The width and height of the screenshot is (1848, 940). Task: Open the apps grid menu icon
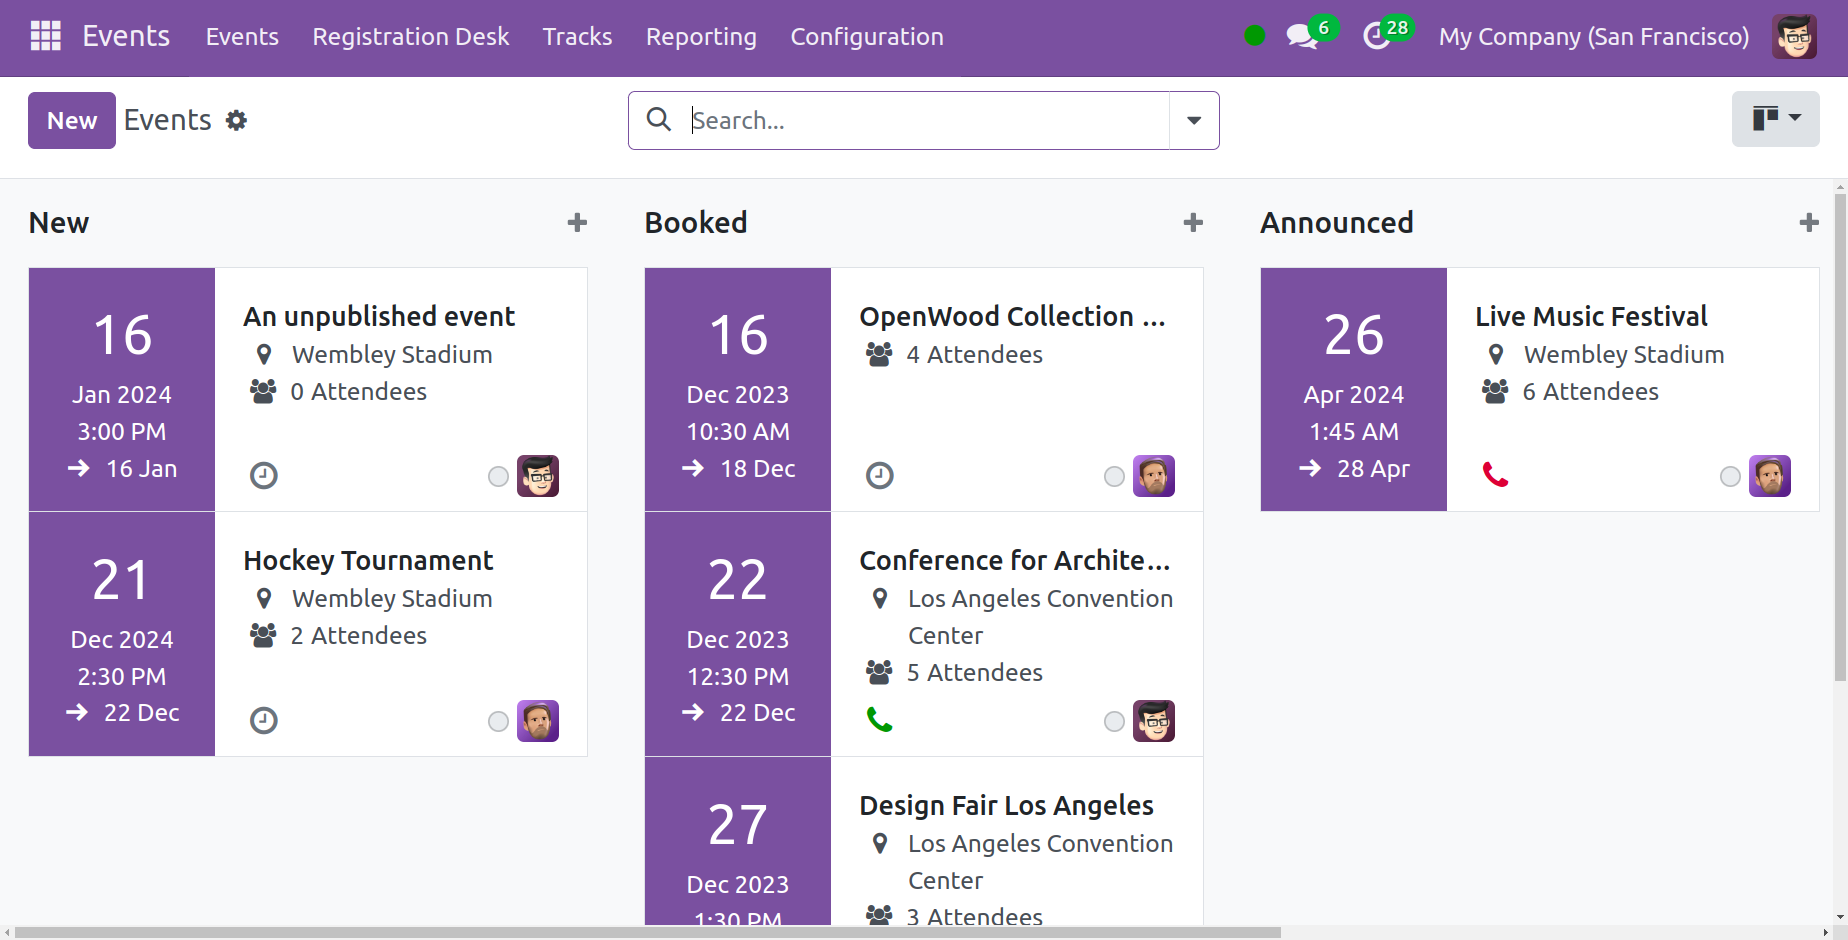point(46,36)
